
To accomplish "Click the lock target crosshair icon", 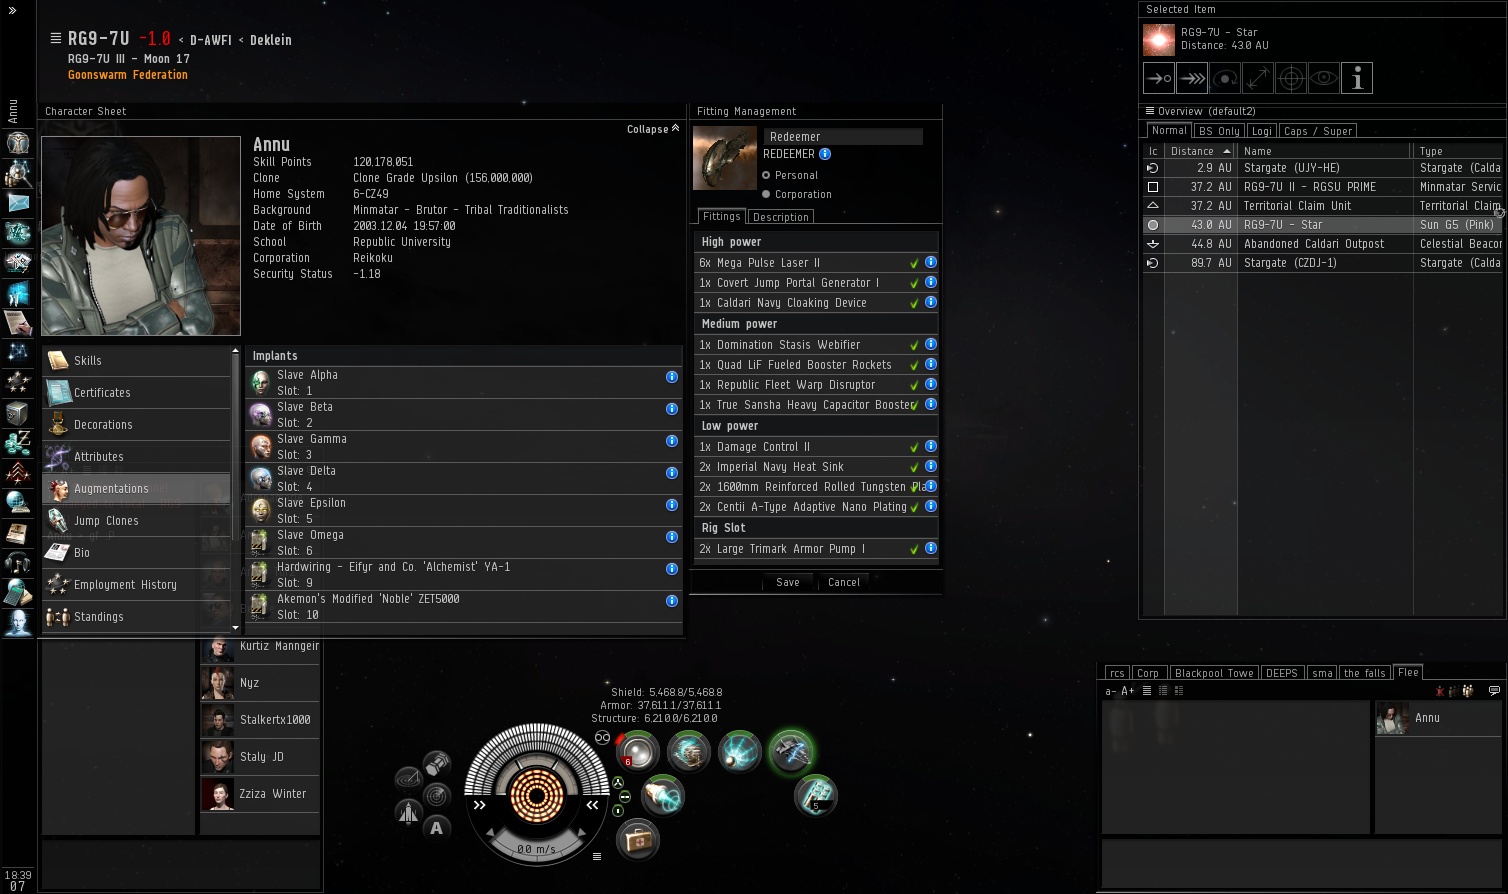I will 1291,78.
